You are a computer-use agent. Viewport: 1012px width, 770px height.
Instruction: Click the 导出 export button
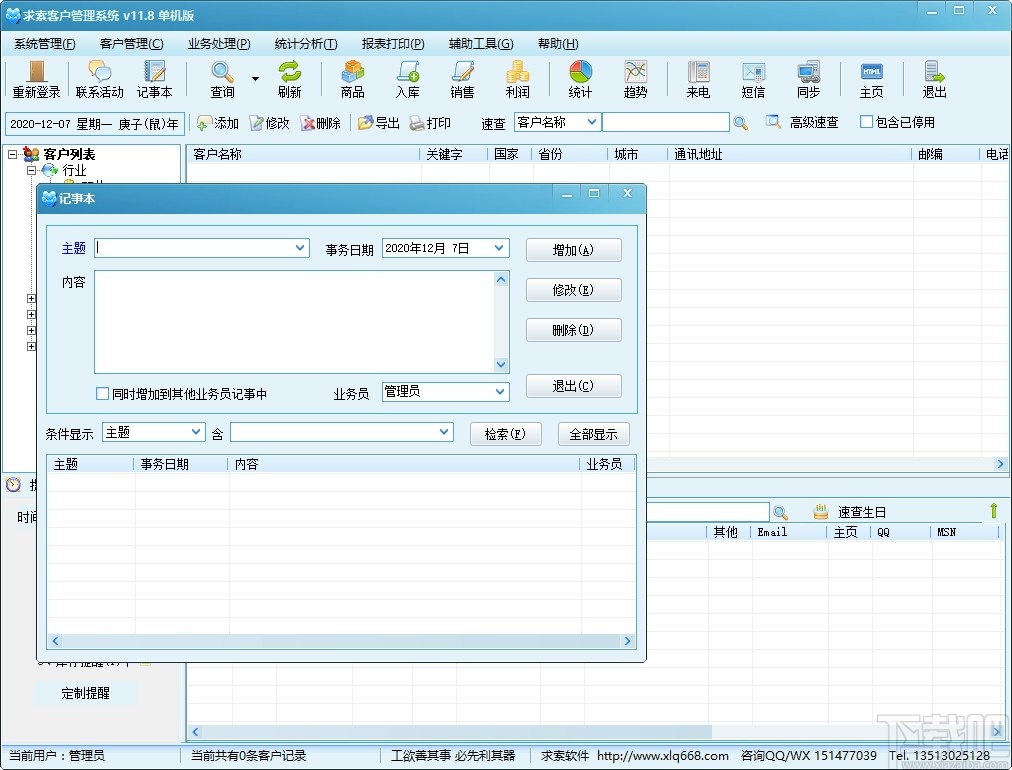click(x=379, y=123)
